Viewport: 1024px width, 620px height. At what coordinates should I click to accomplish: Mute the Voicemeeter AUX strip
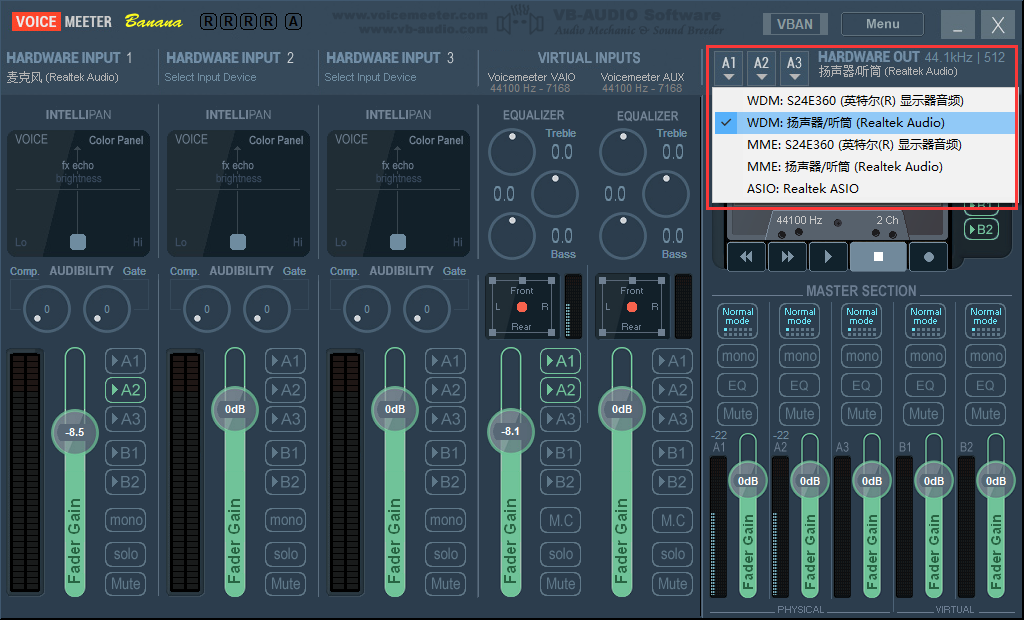click(672, 583)
